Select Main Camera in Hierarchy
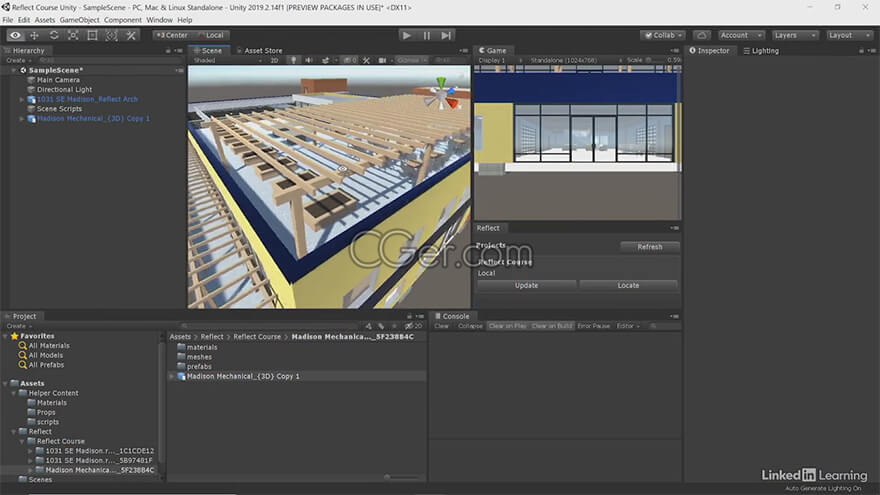Viewport: 880px width, 495px height. coord(58,80)
